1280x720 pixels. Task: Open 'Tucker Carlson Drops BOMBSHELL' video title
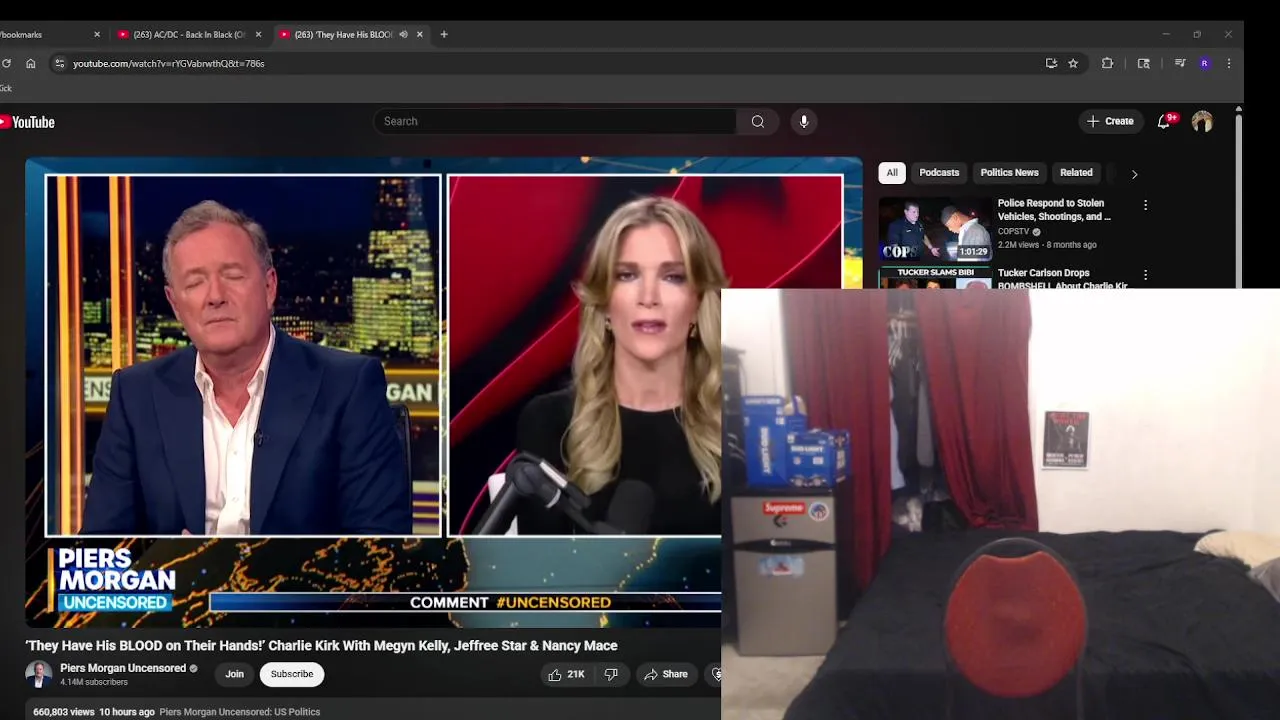1062,279
